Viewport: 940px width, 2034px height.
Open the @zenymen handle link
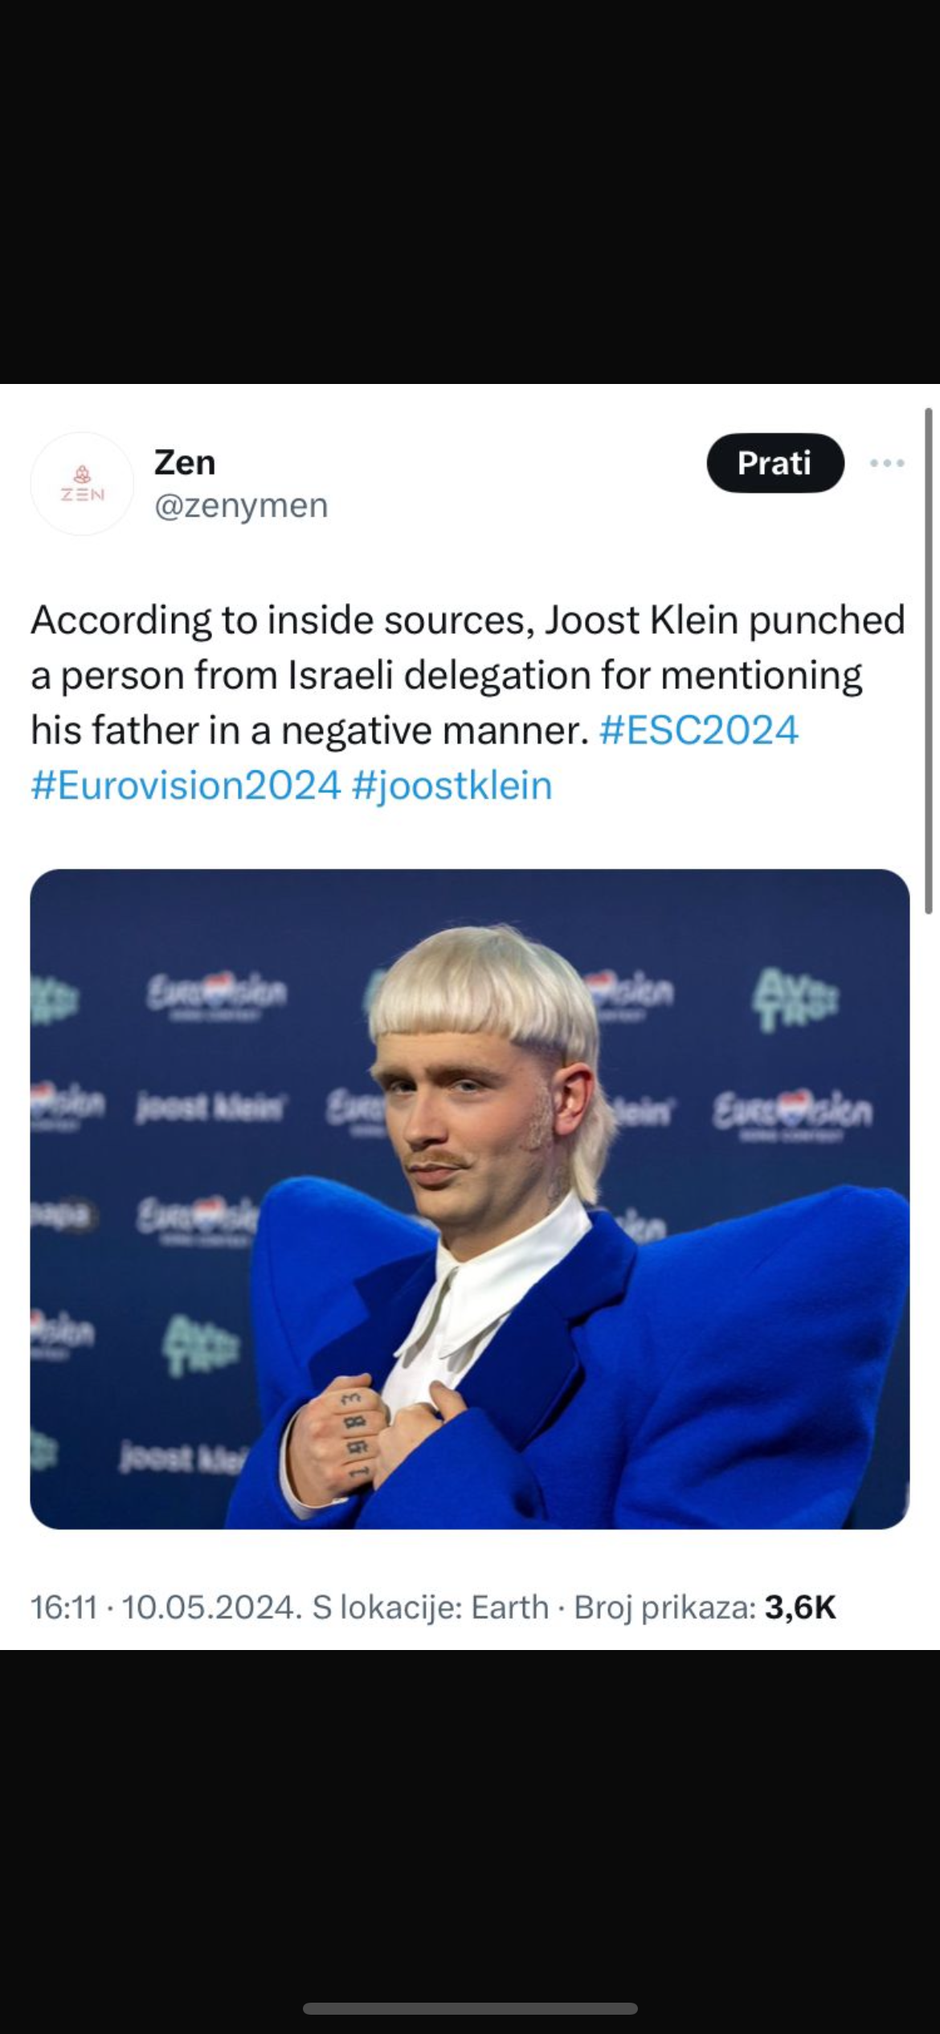(241, 506)
